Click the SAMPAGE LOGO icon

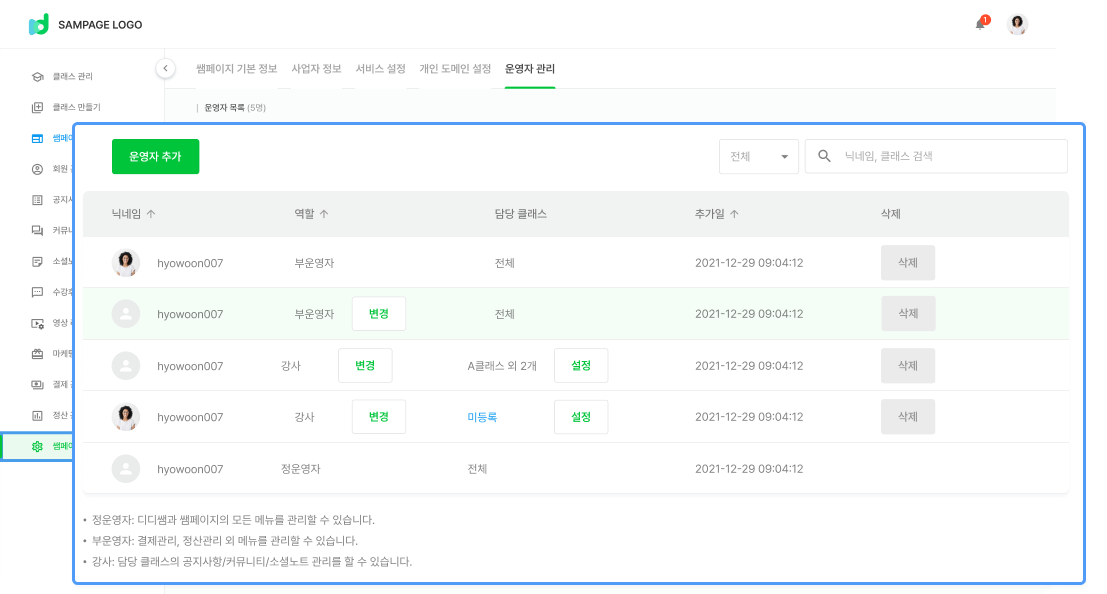(38, 24)
